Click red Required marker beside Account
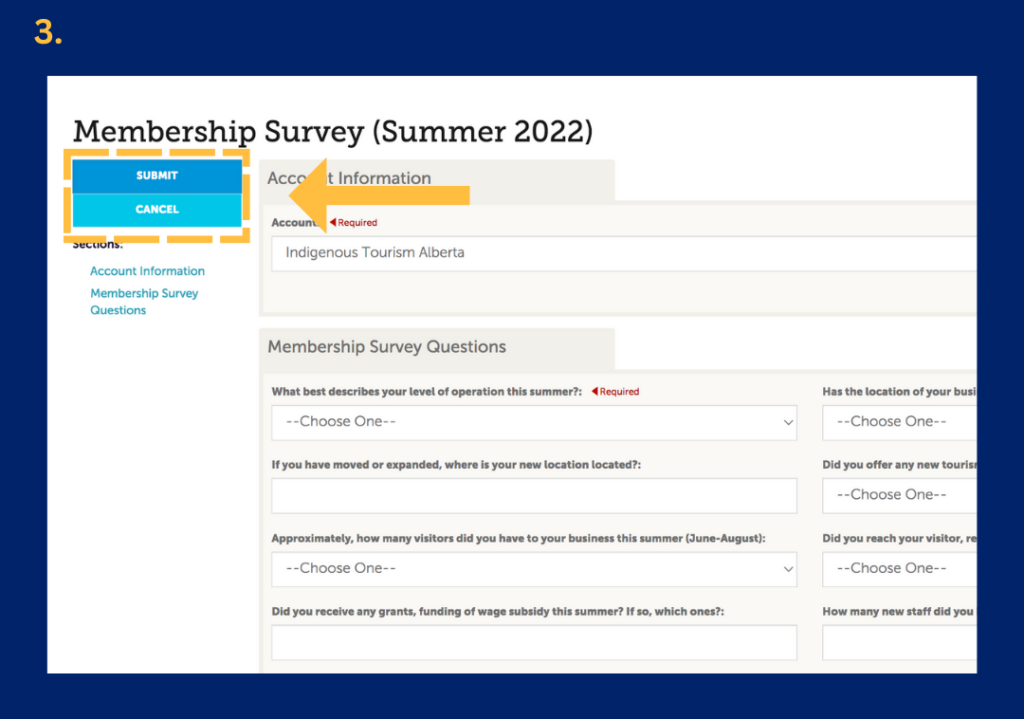The height and width of the screenshot is (719, 1024). [x=353, y=223]
